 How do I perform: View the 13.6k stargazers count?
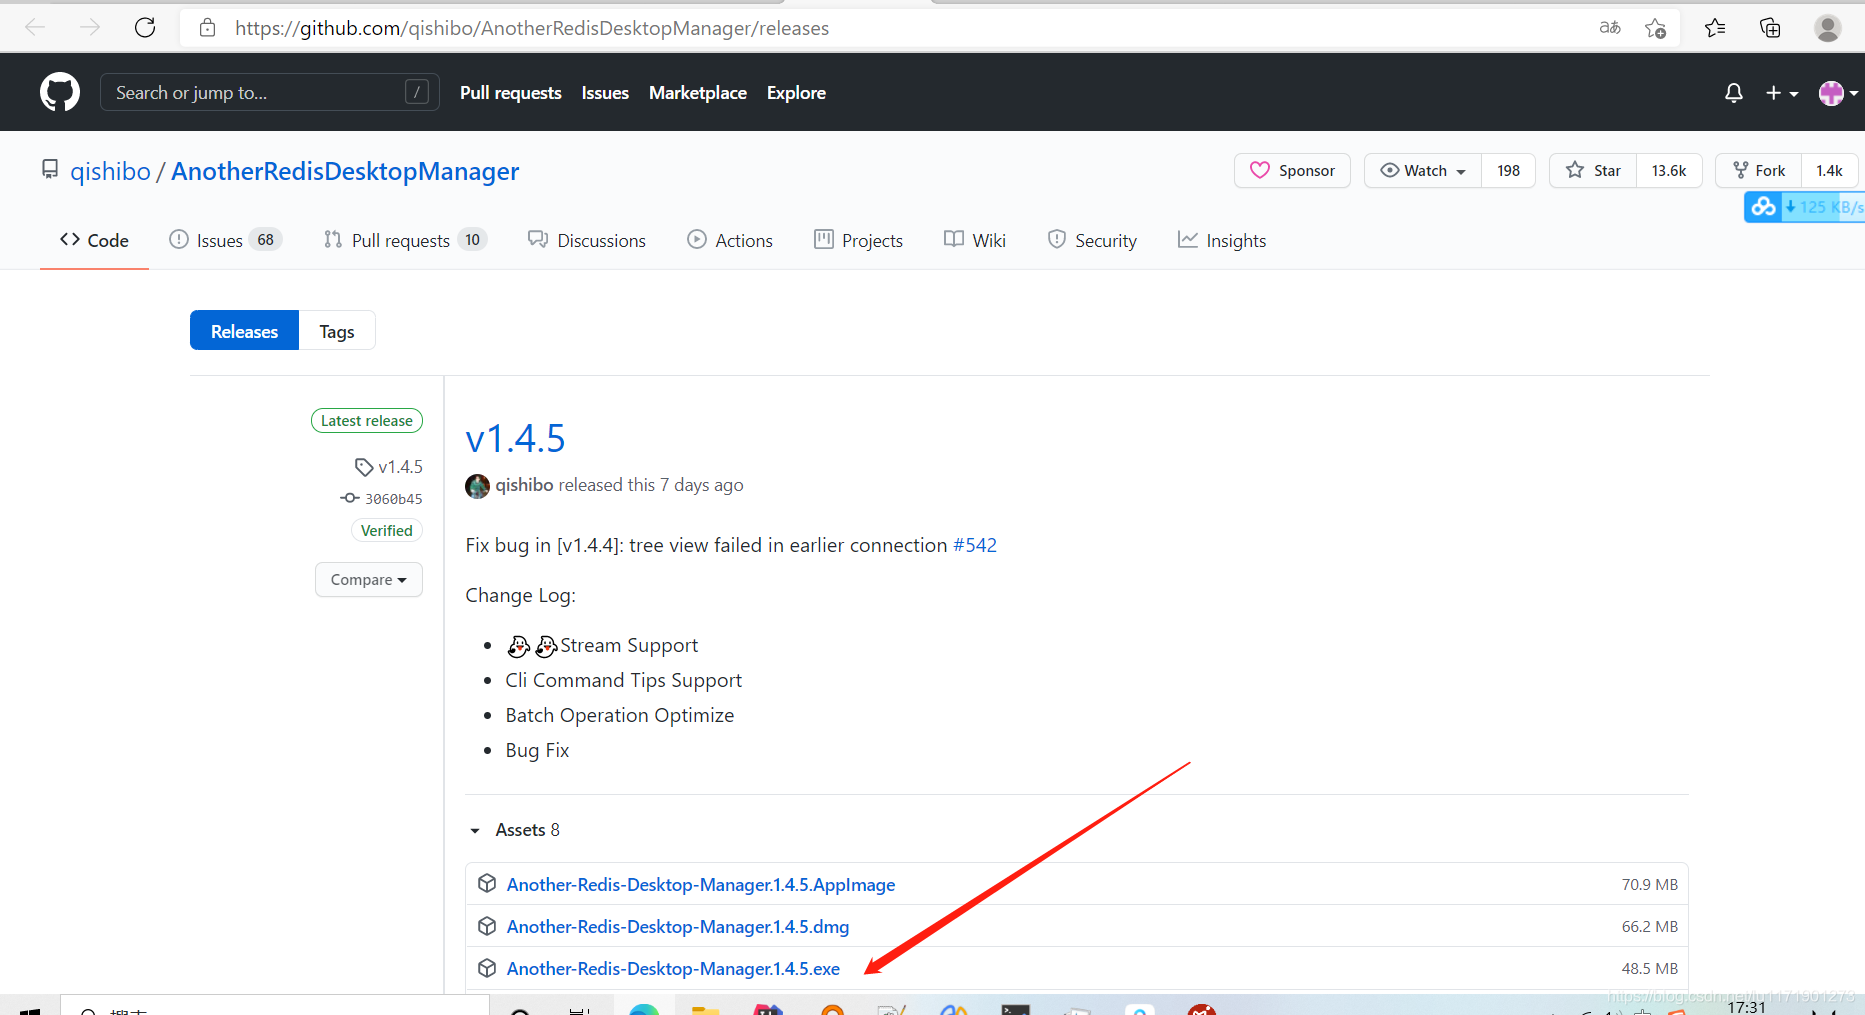[1669, 171]
